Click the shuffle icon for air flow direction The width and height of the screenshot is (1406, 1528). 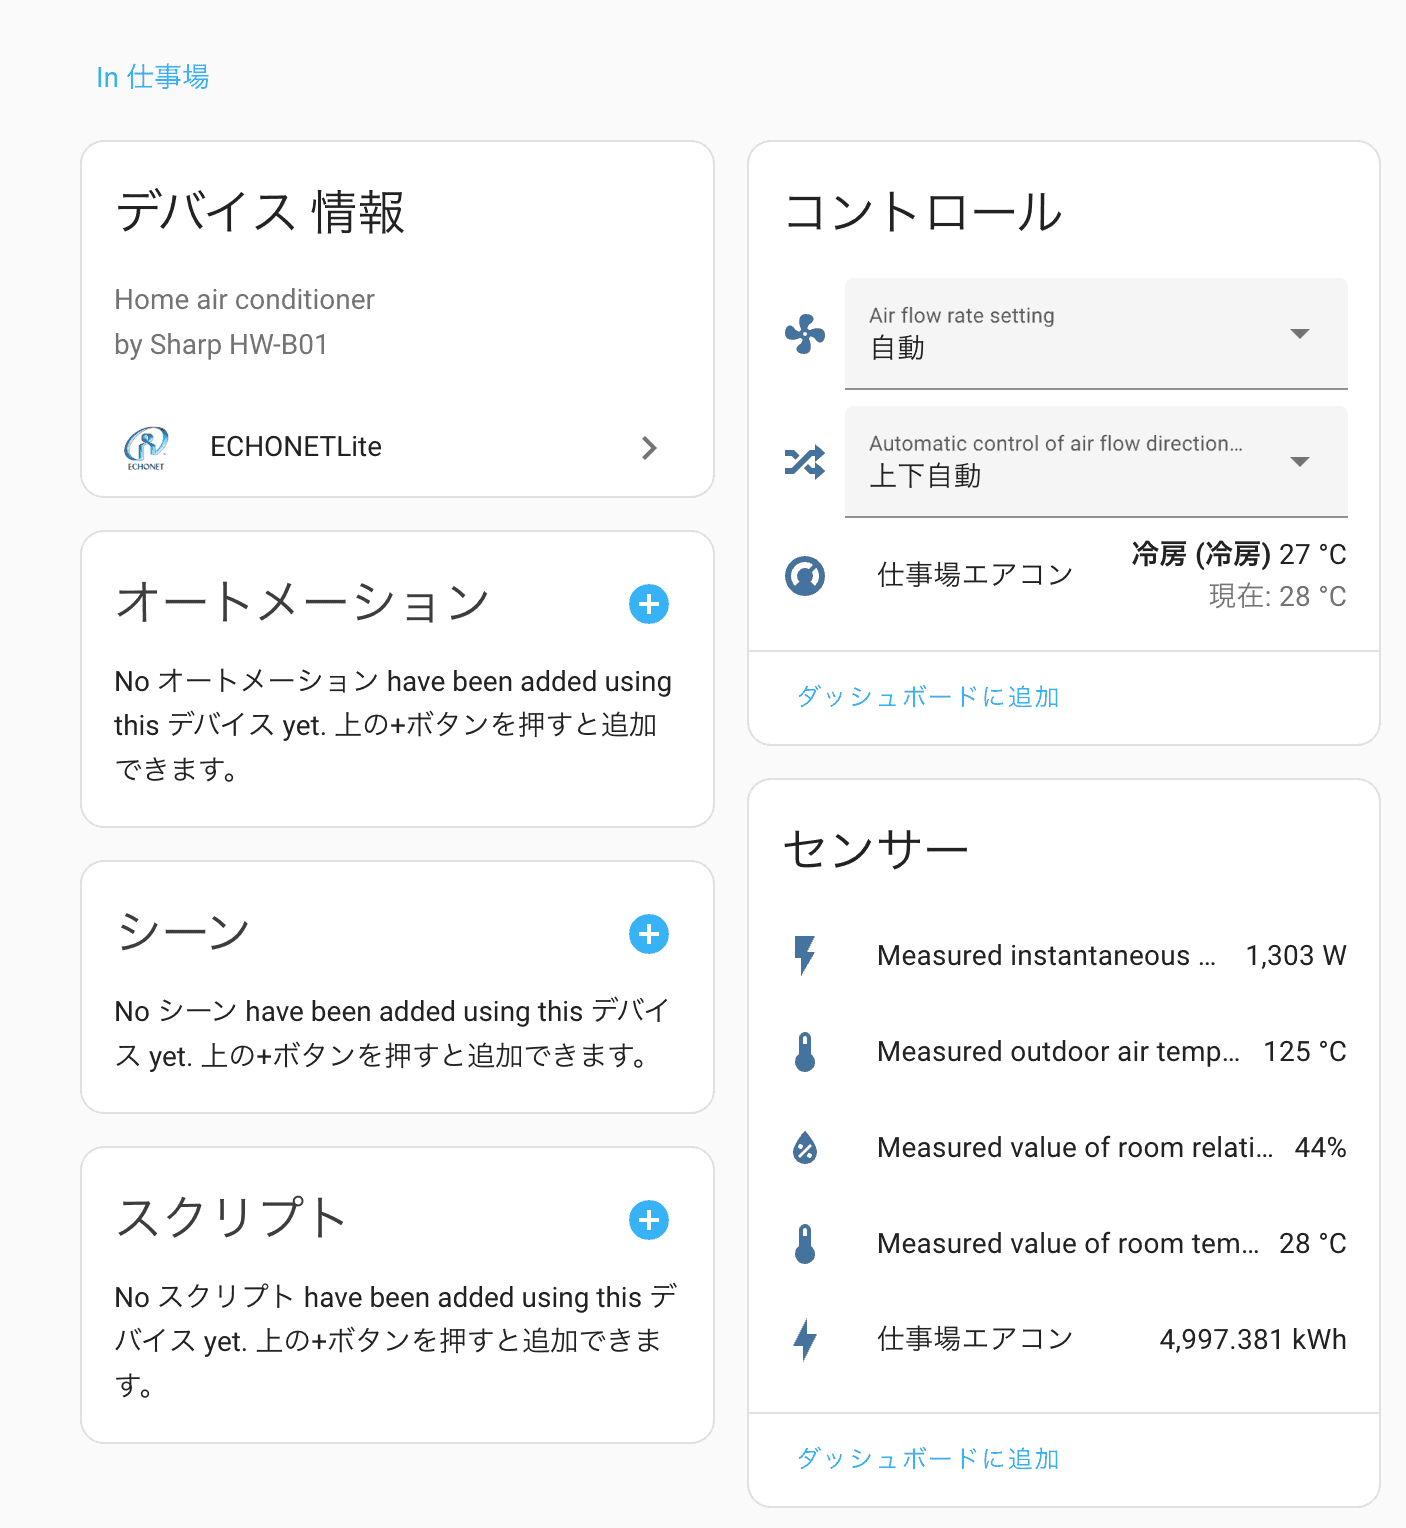click(x=805, y=462)
